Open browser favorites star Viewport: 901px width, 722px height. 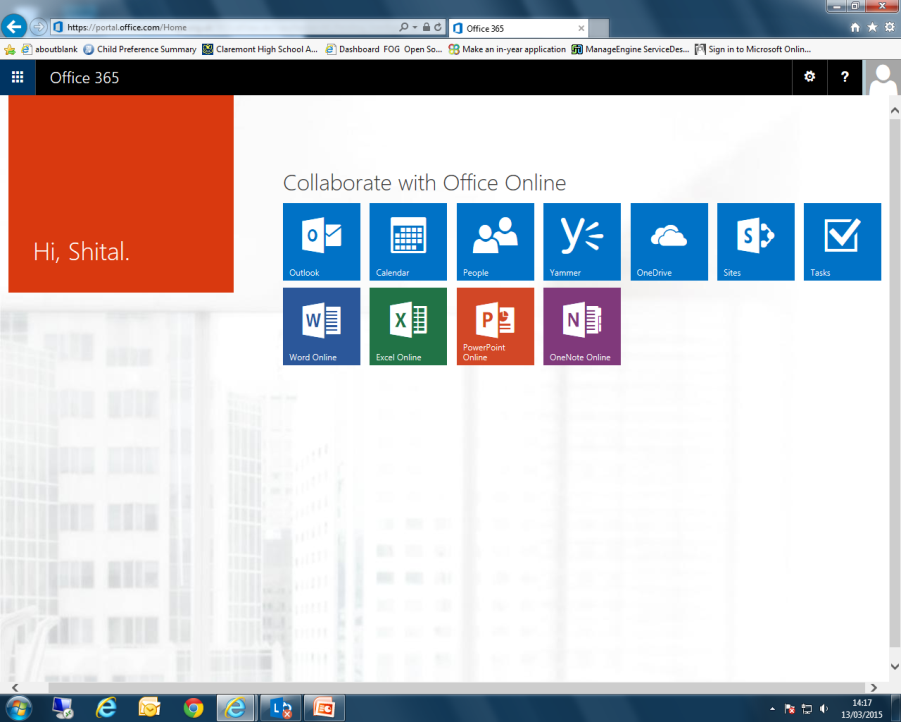click(872, 27)
